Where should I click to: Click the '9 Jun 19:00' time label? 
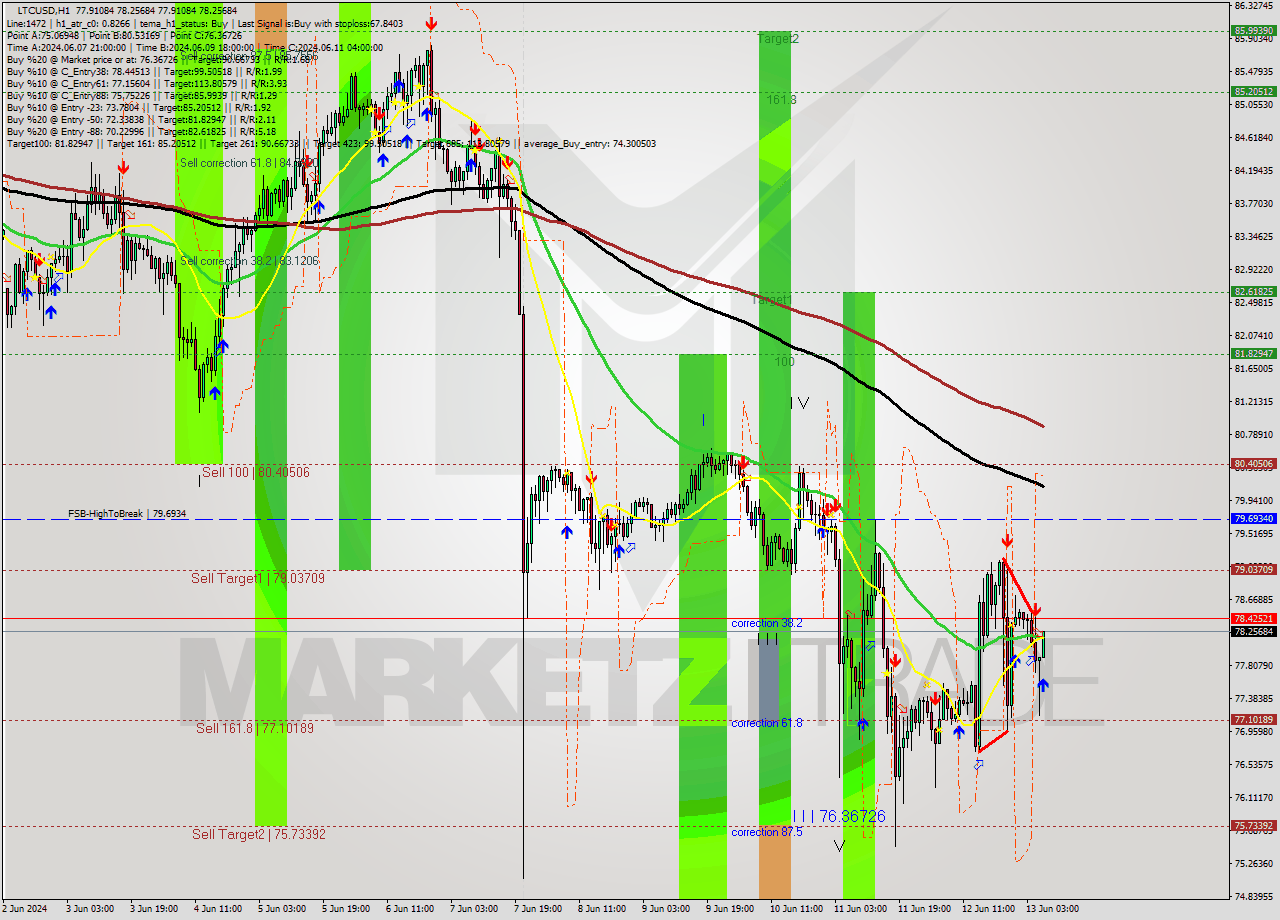[729, 909]
